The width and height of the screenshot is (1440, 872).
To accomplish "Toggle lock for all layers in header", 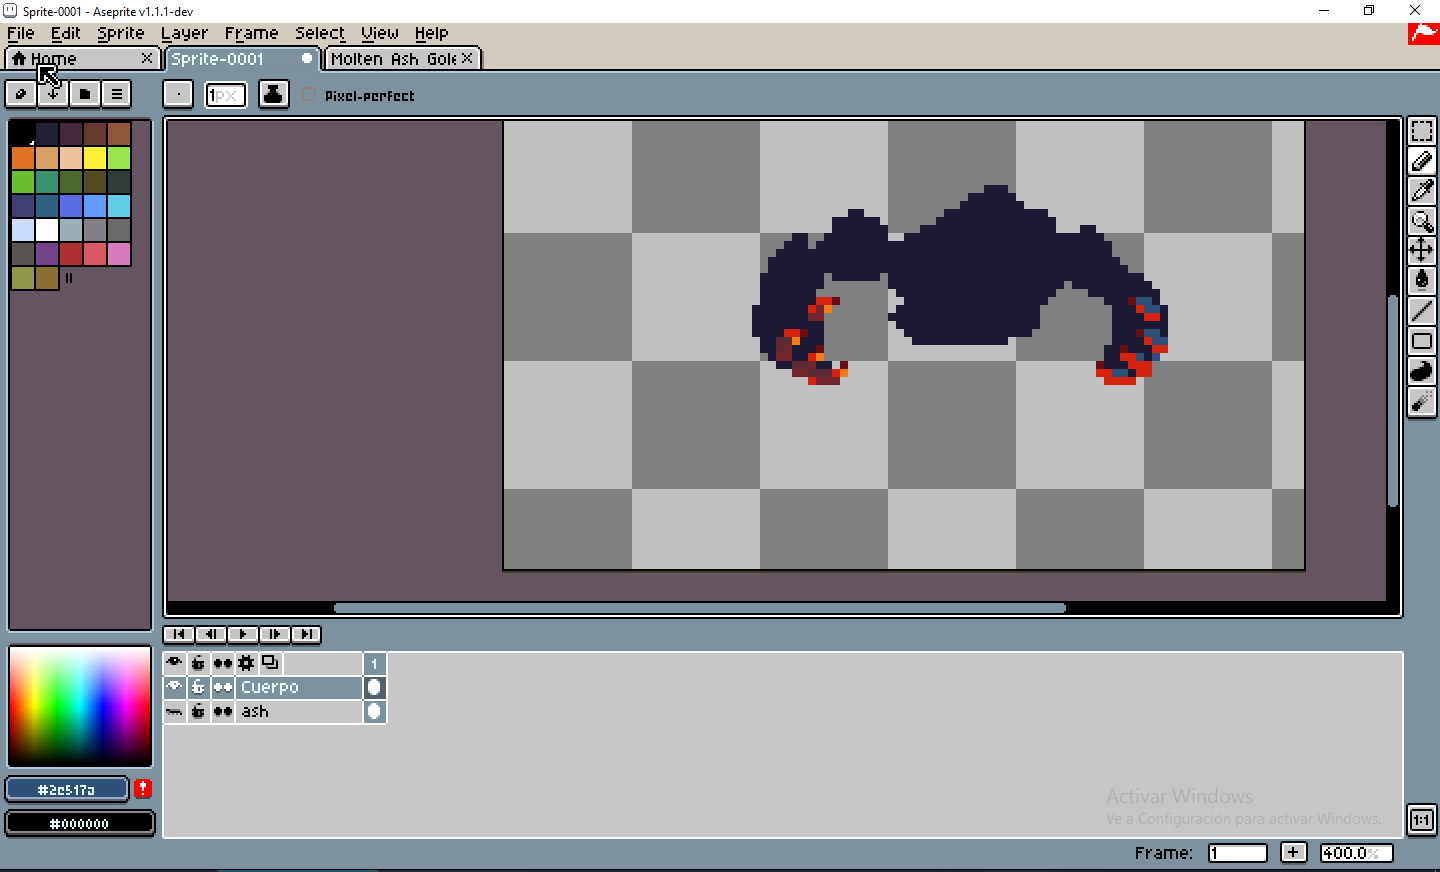I will [x=198, y=663].
